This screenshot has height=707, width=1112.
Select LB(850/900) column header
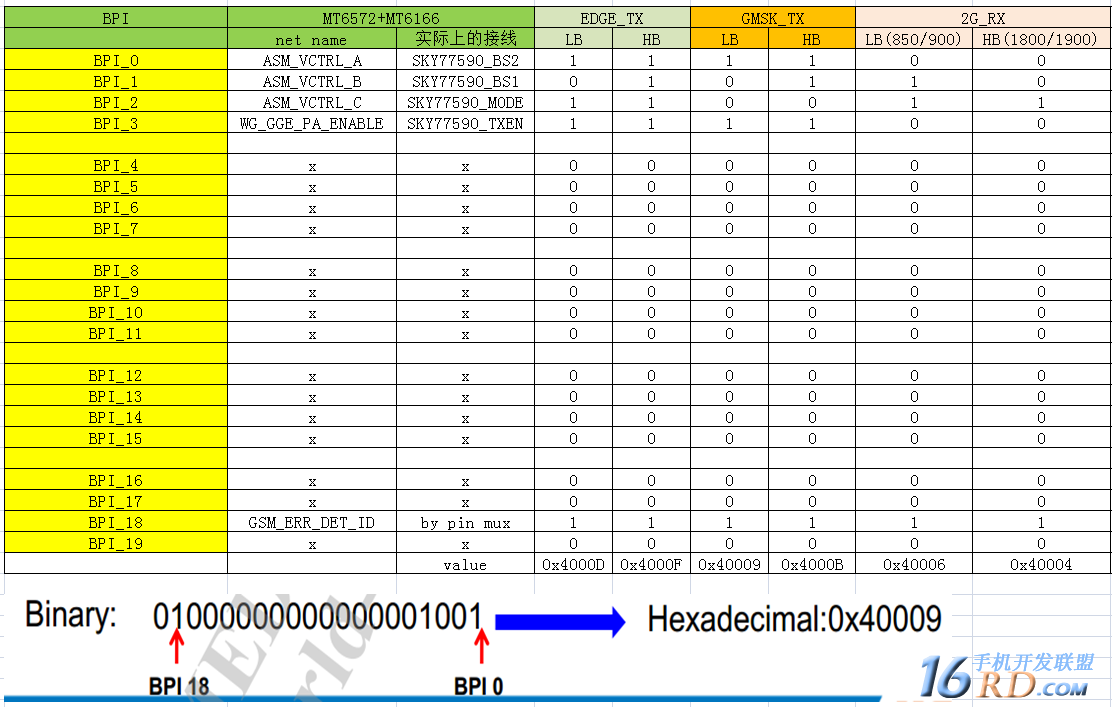[913, 39]
